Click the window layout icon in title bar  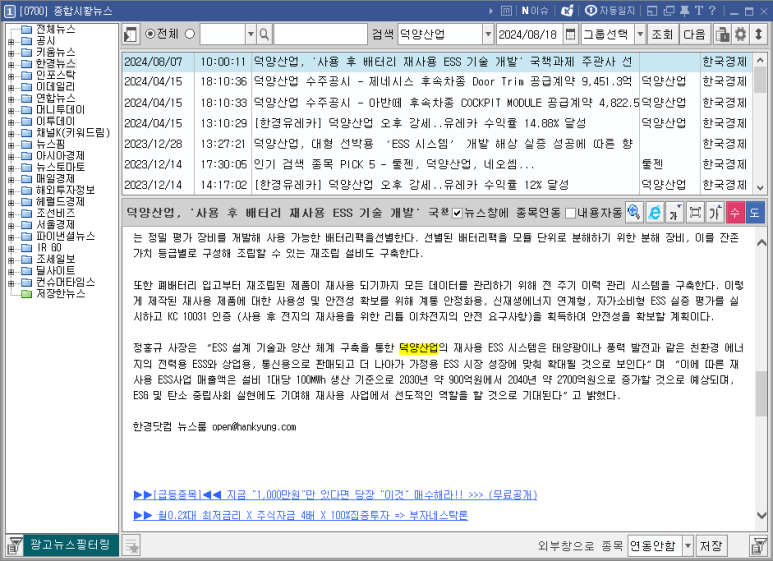652,10
